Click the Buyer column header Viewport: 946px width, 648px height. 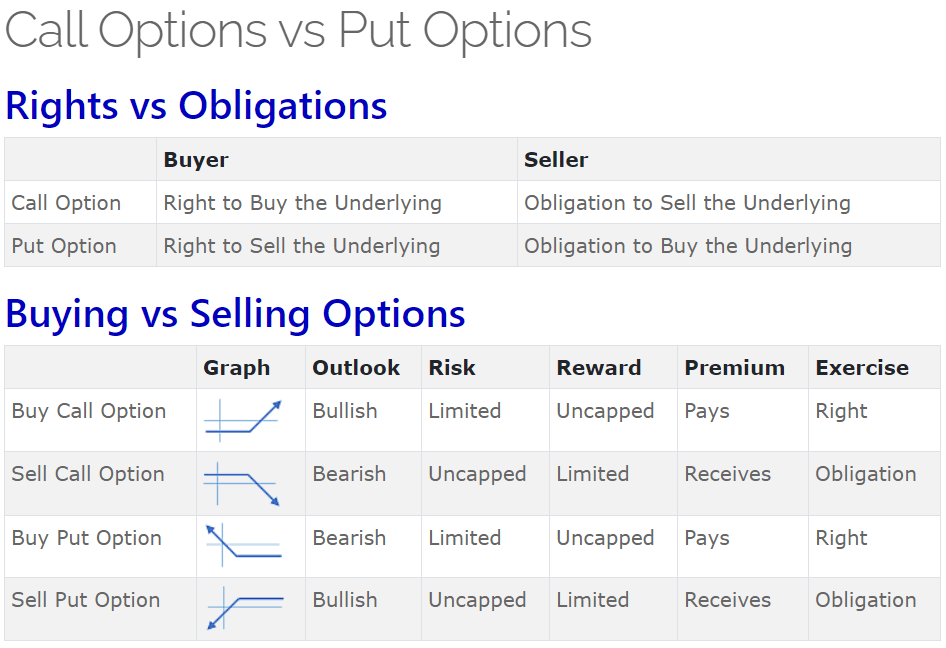point(196,160)
